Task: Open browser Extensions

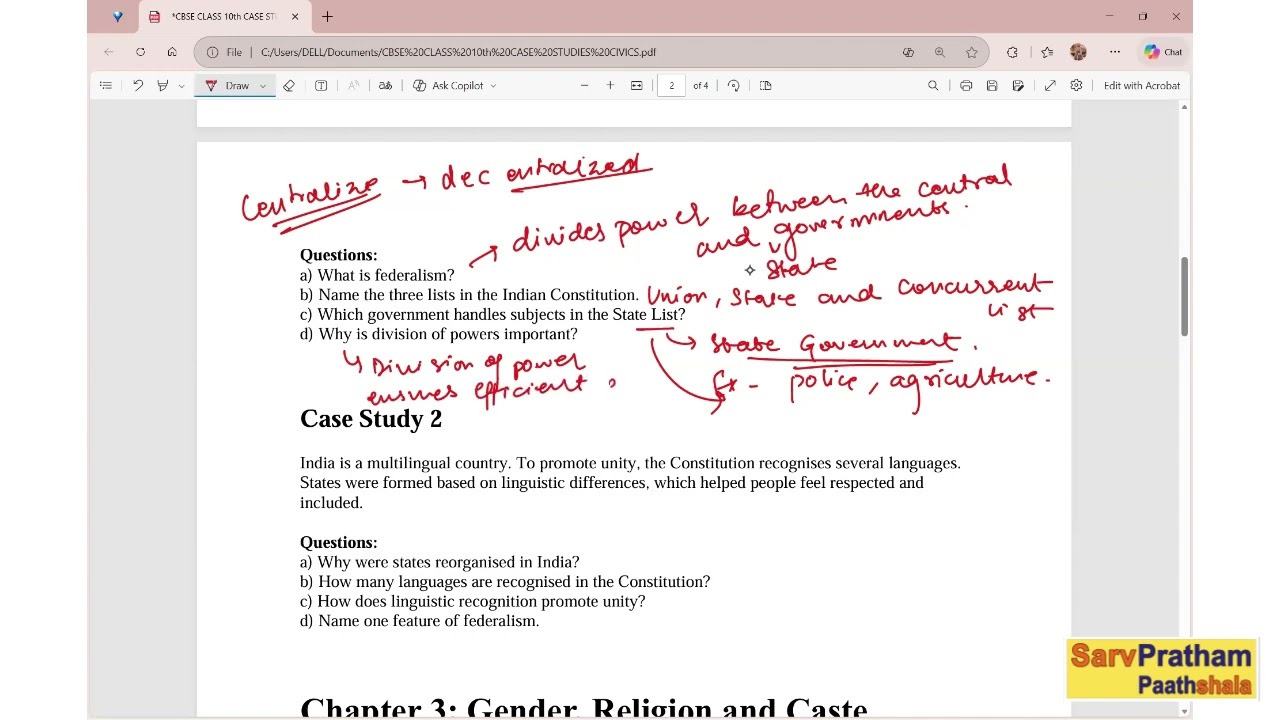Action: (x=1012, y=52)
